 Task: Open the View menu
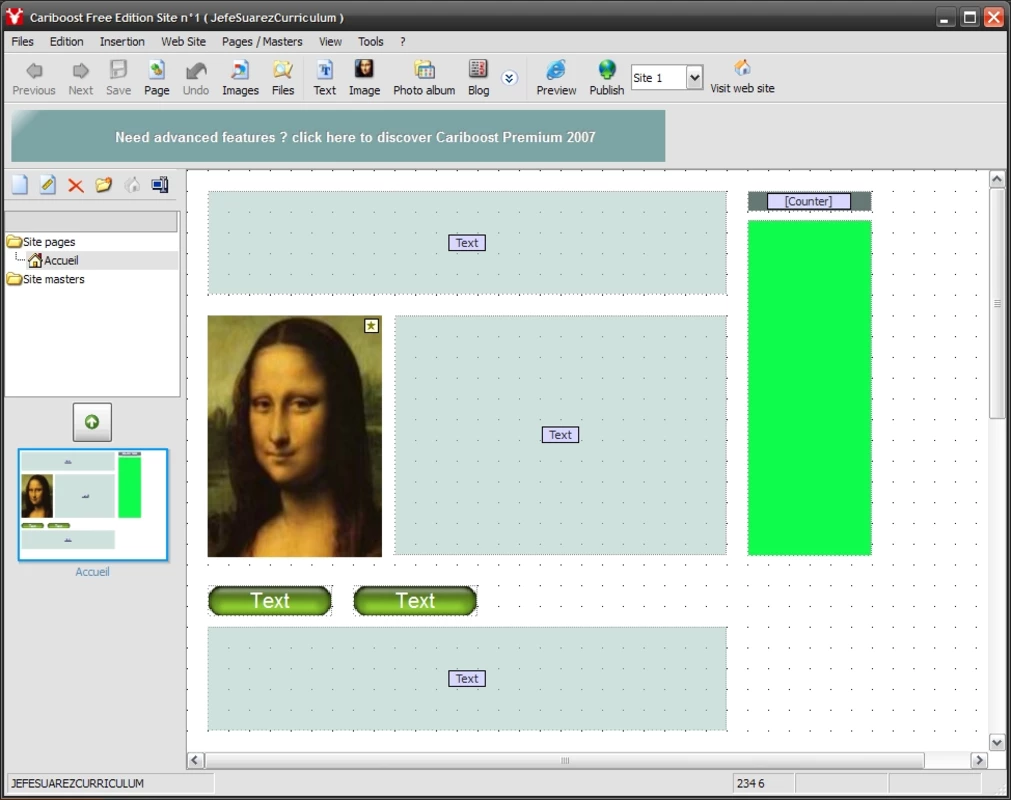pyautogui.click(x=330, y=41)
